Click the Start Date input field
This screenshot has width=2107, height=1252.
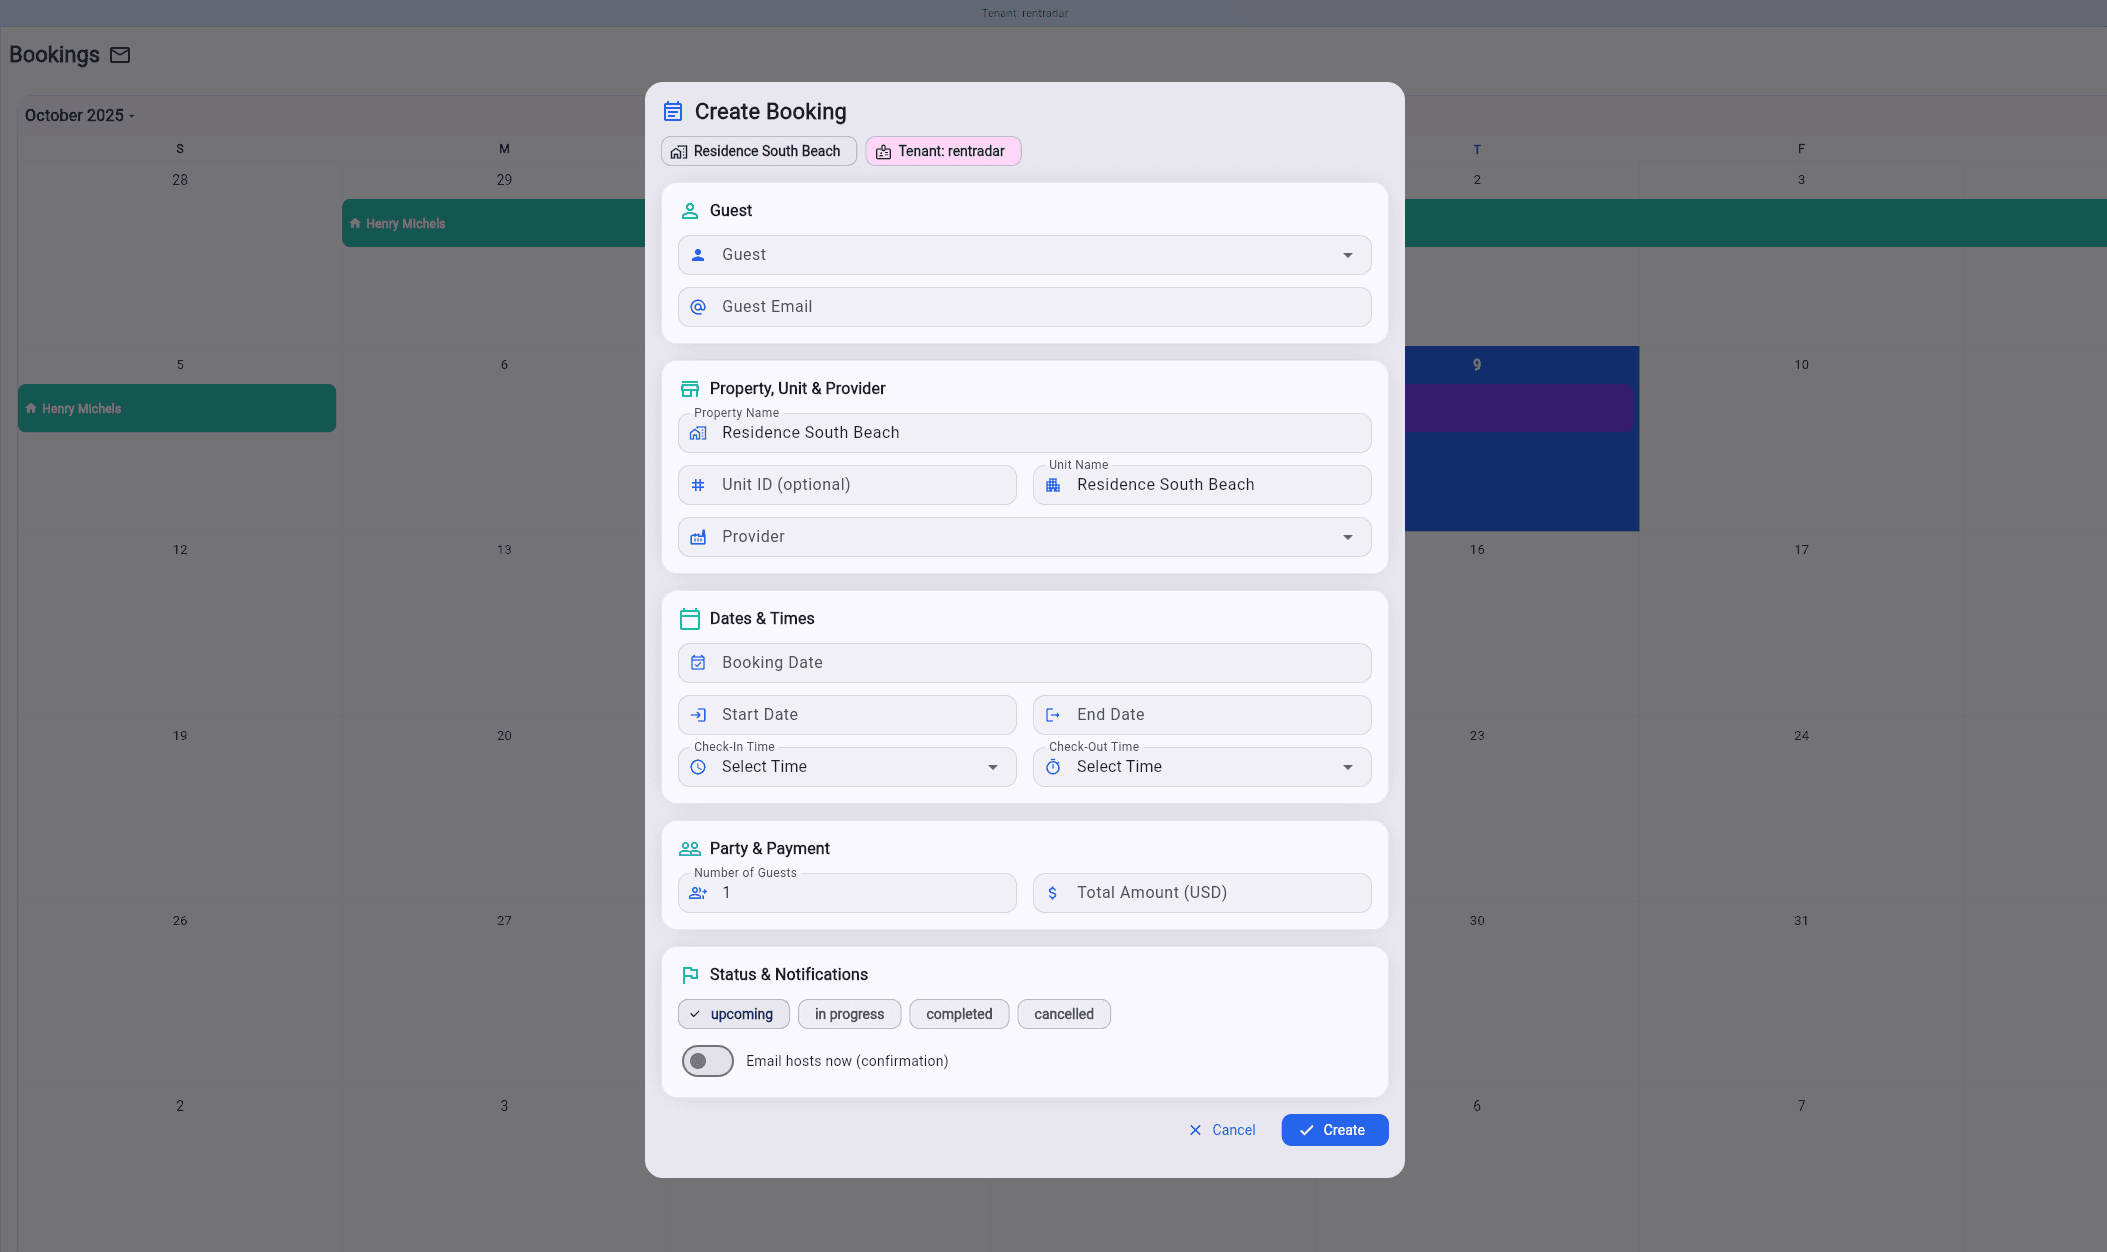[x=847, y=715]
